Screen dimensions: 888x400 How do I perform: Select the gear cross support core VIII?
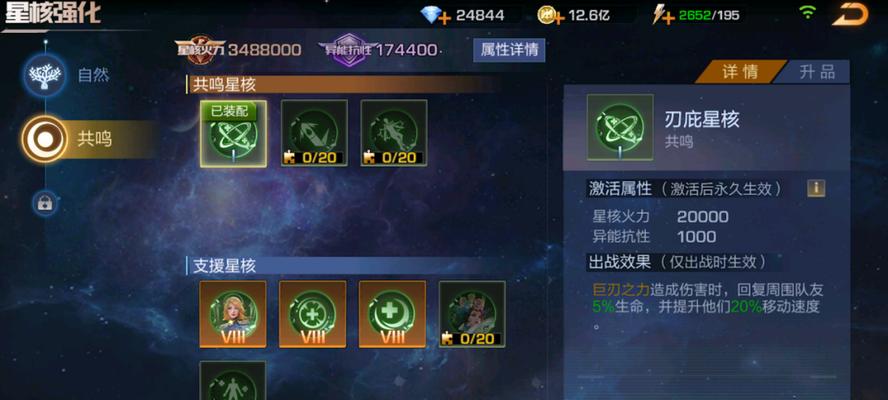313,314
